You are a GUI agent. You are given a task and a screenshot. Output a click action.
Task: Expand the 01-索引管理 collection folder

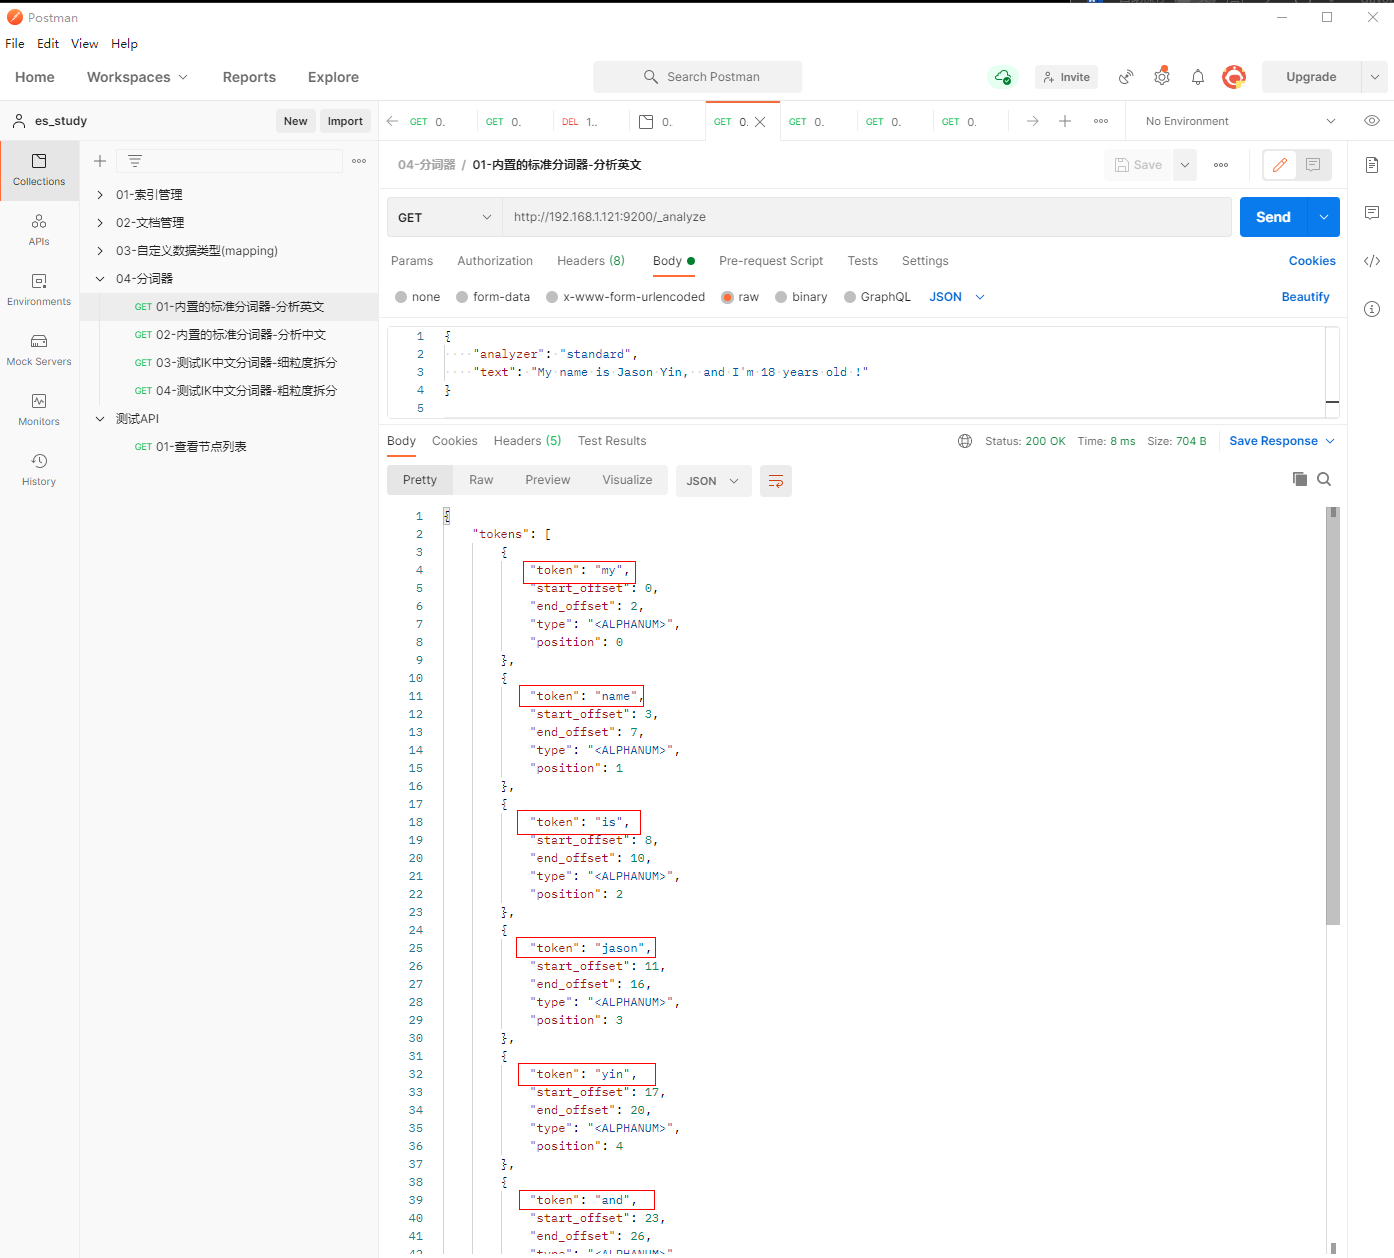pyautogui.click(x=100, y=195)
